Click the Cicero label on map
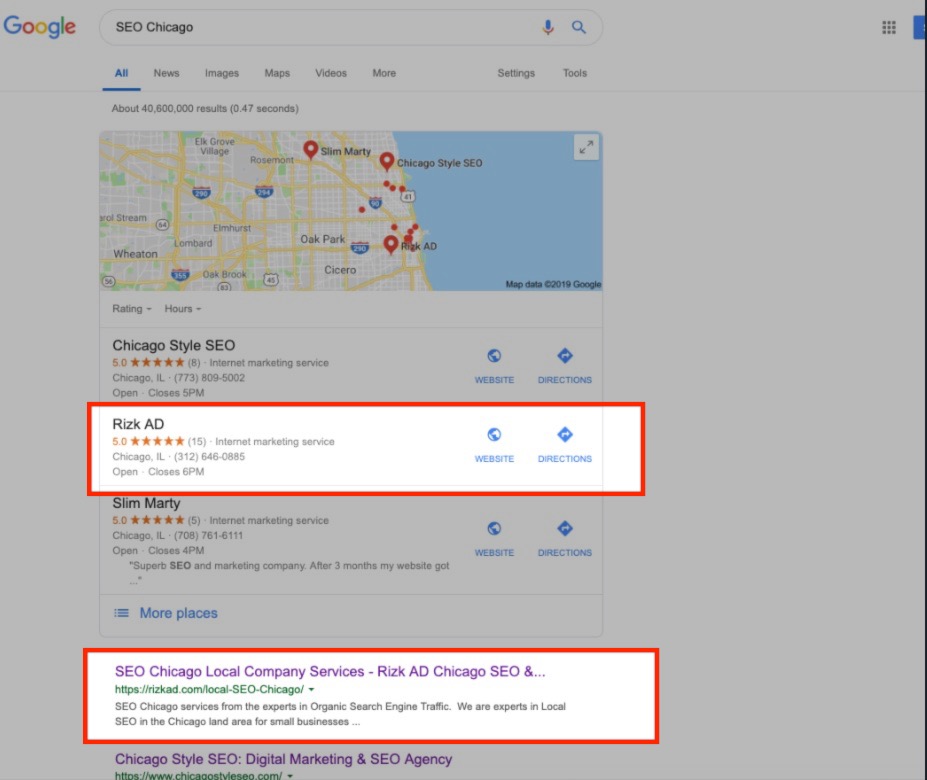The height and width of the screenshot is (780, 927). coord(340,270)
